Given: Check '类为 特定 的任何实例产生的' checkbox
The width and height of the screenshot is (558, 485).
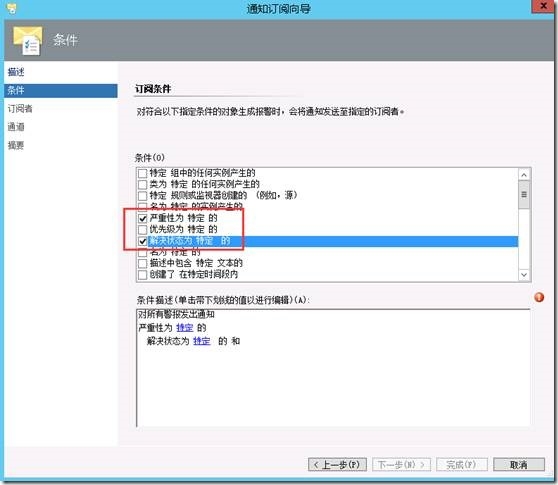Looking at the screenshot, I should 142,184.
